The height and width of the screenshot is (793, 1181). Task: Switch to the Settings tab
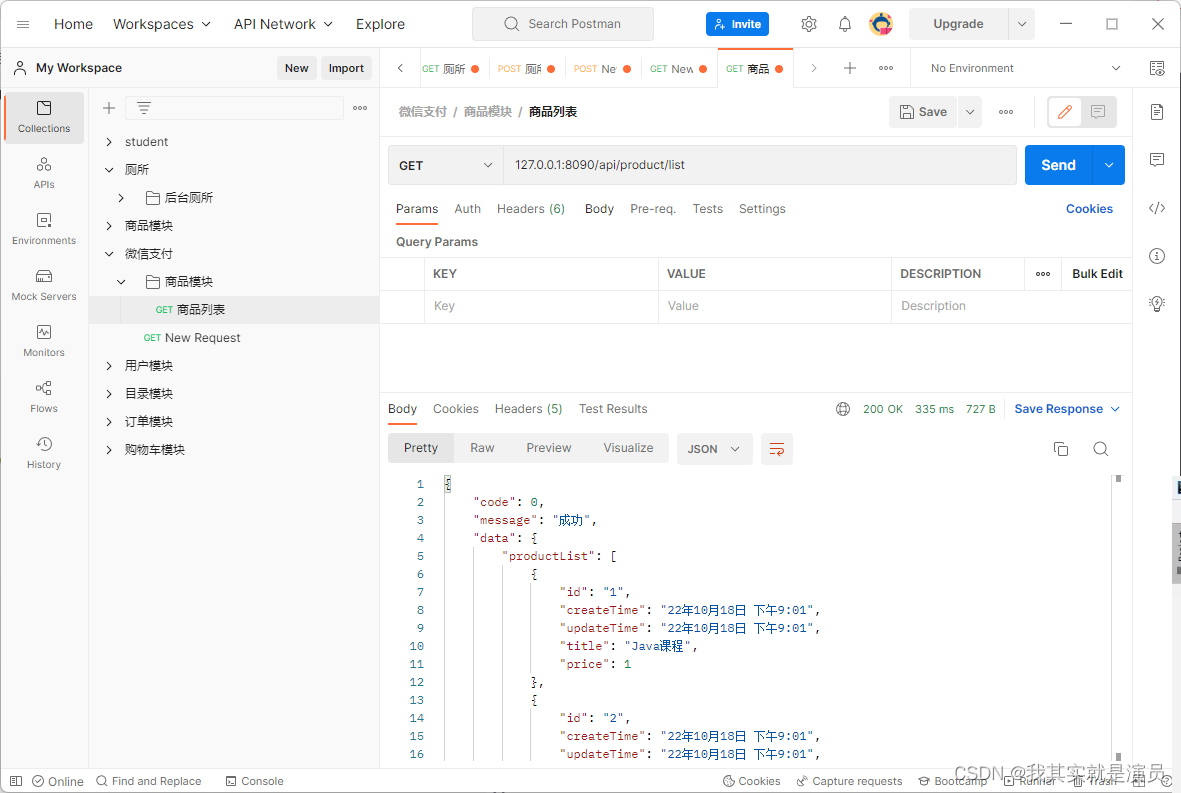point(761,209)
